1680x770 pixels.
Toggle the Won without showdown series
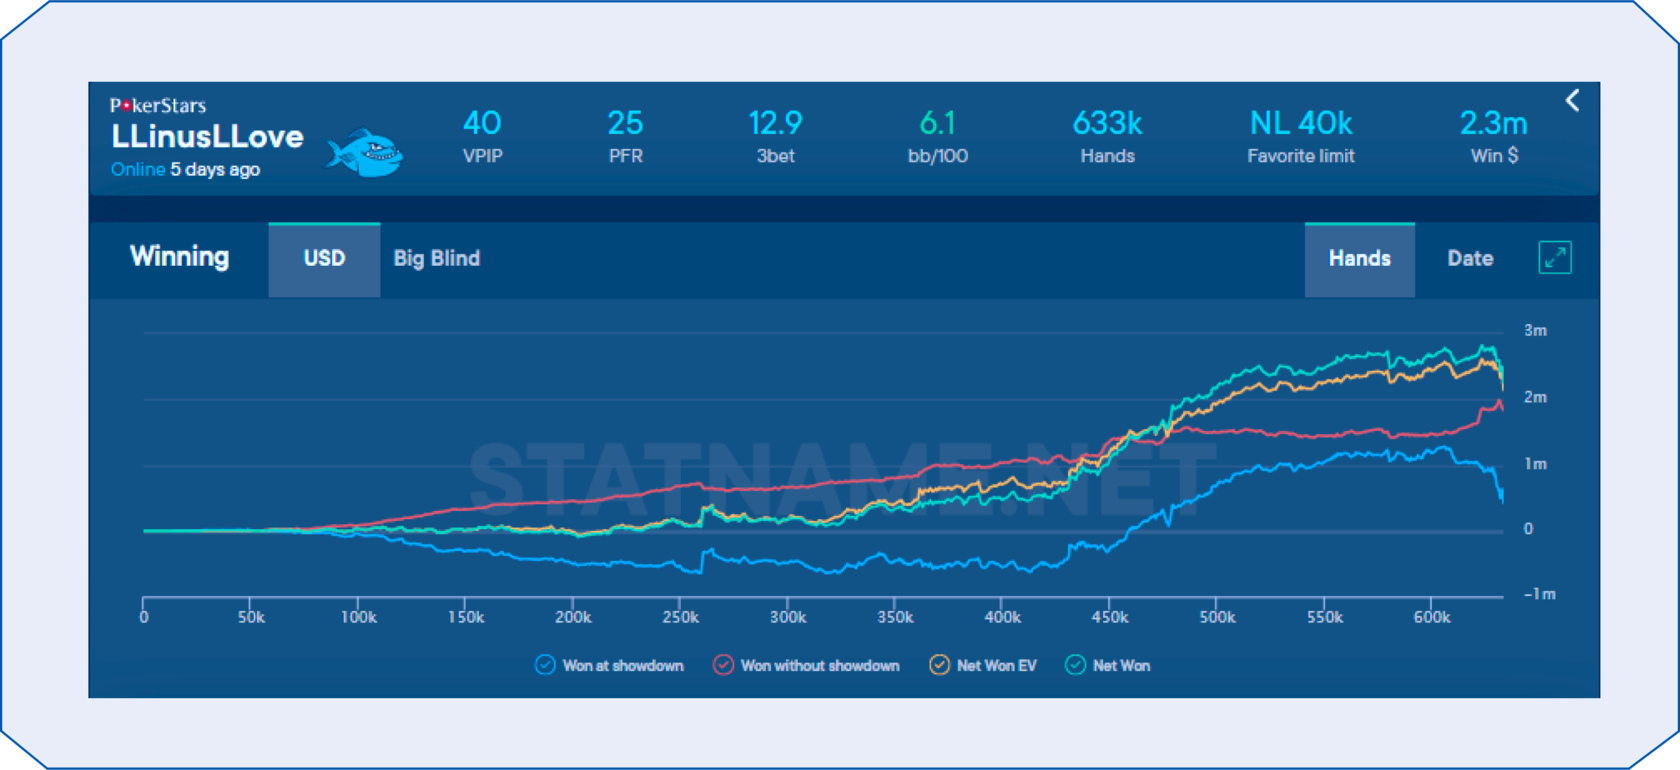[x=723, y=666]
